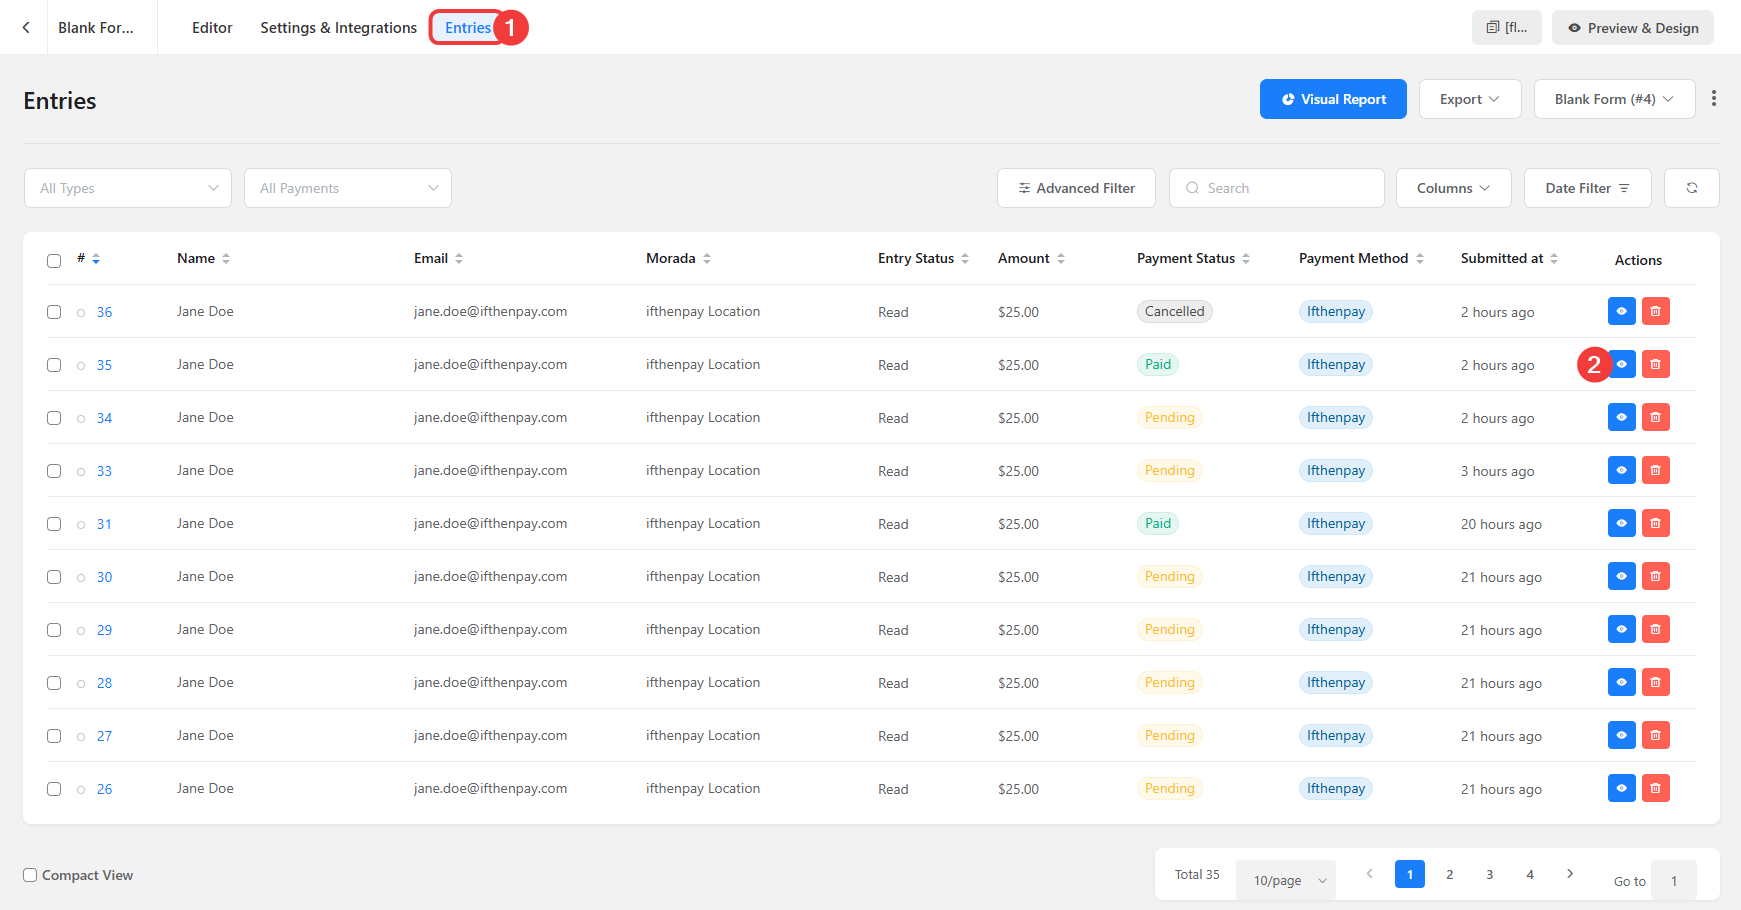1741x910 pixels.
Task: Delete entry 27 with the trash icon
Action: click(1655, 735)
